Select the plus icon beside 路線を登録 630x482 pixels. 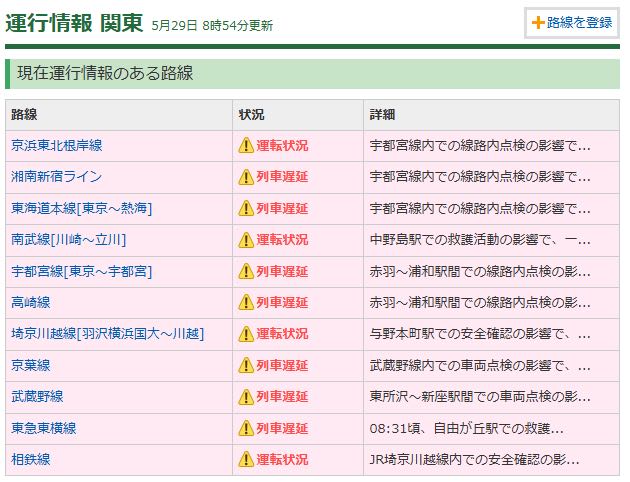[538, 23]
